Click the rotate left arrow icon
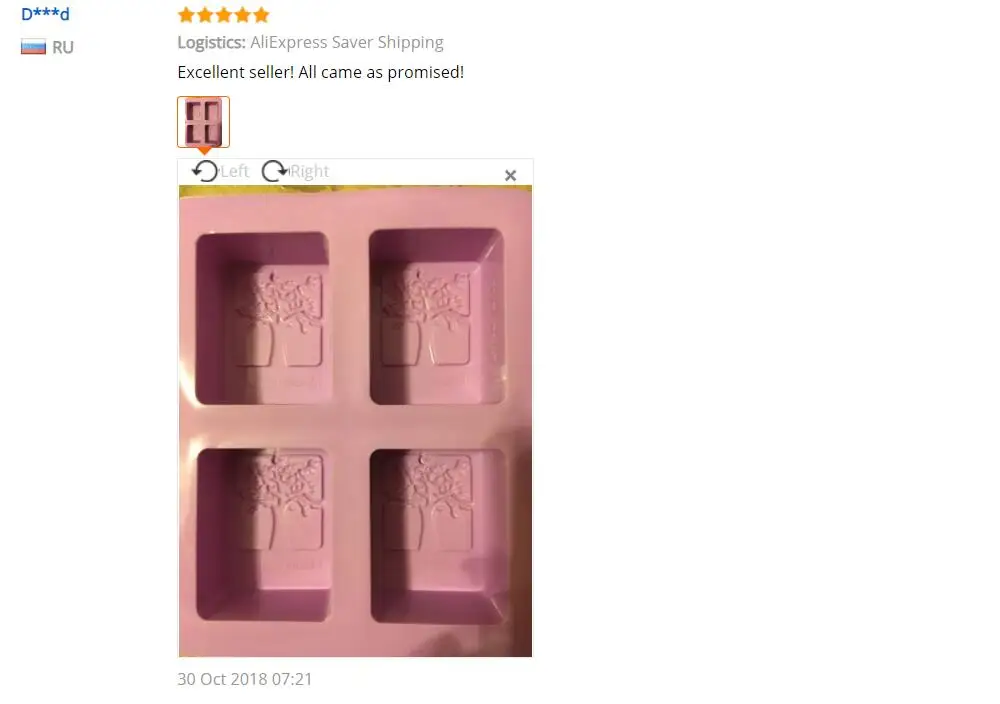 (x=205, y=171)
